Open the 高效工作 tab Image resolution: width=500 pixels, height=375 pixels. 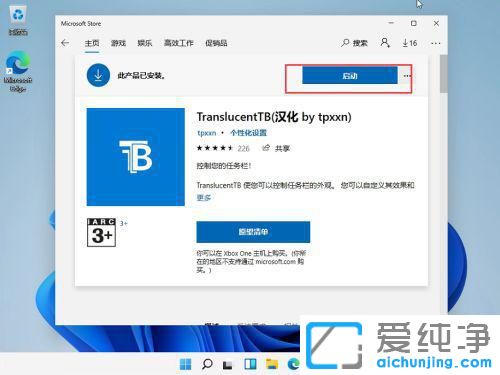(x=179, y=43)
